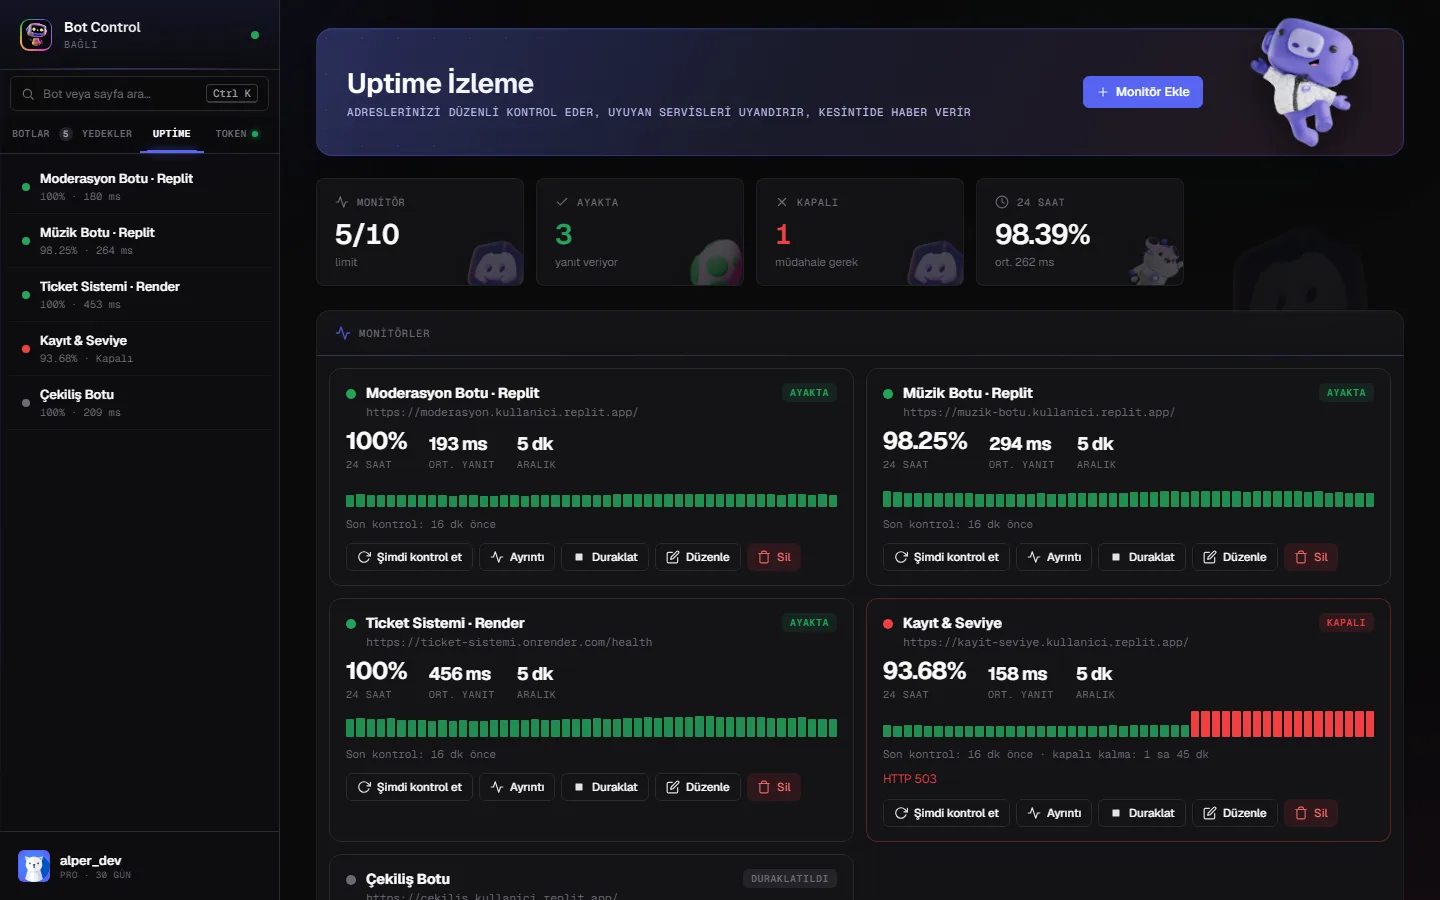The width and height of the screenshot is (1440, 900).
Task: Click the green status dot of Moderasyon Botu card
Action: point(351,394)
